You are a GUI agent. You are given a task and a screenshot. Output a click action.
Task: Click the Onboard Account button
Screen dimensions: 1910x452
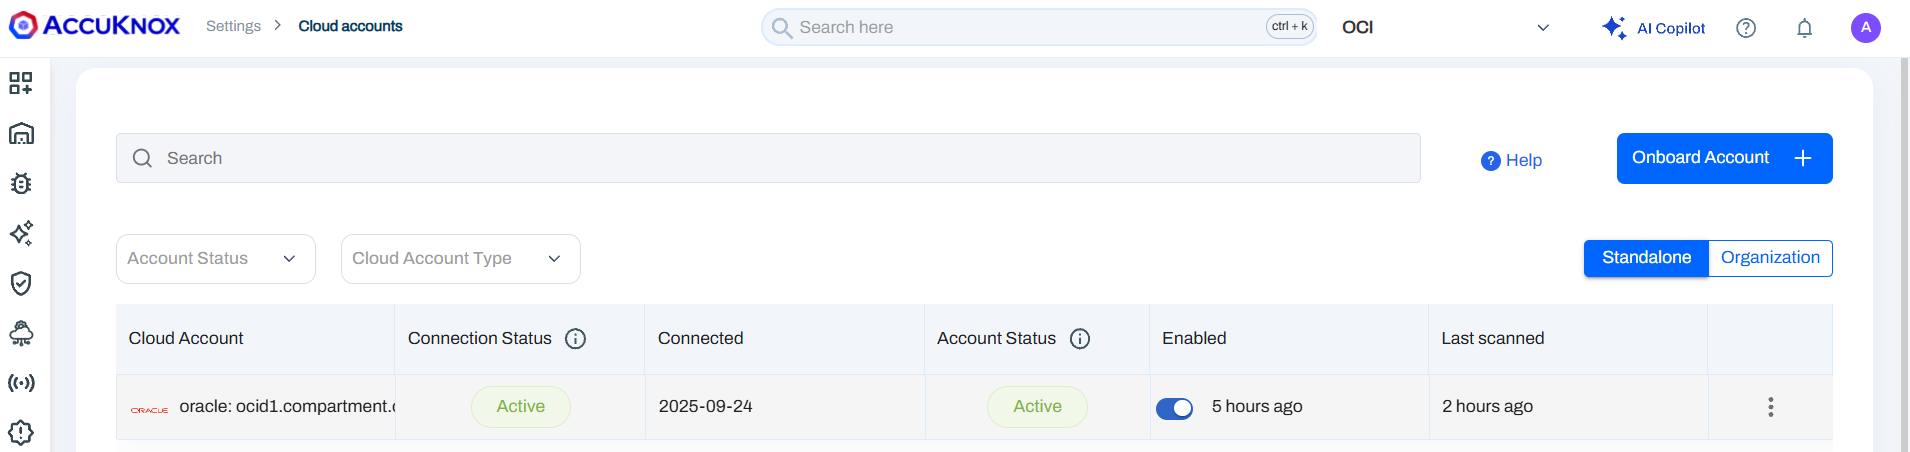(1724, 158)
